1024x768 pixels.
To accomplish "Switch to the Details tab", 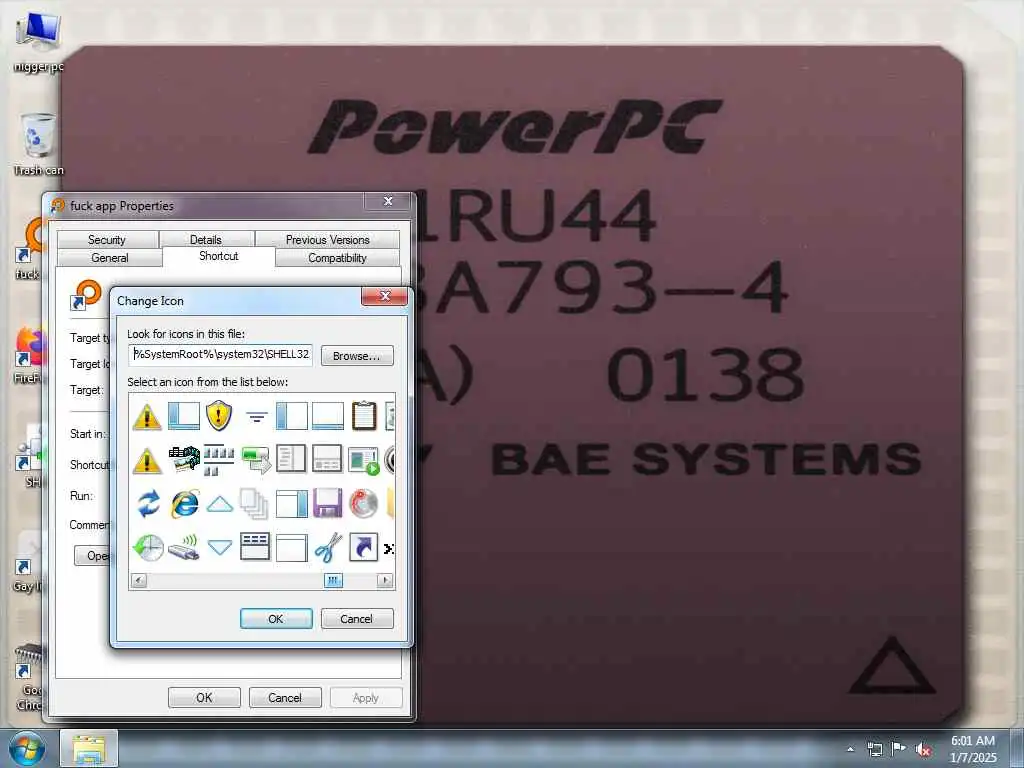I will click(x=206, y=240).
